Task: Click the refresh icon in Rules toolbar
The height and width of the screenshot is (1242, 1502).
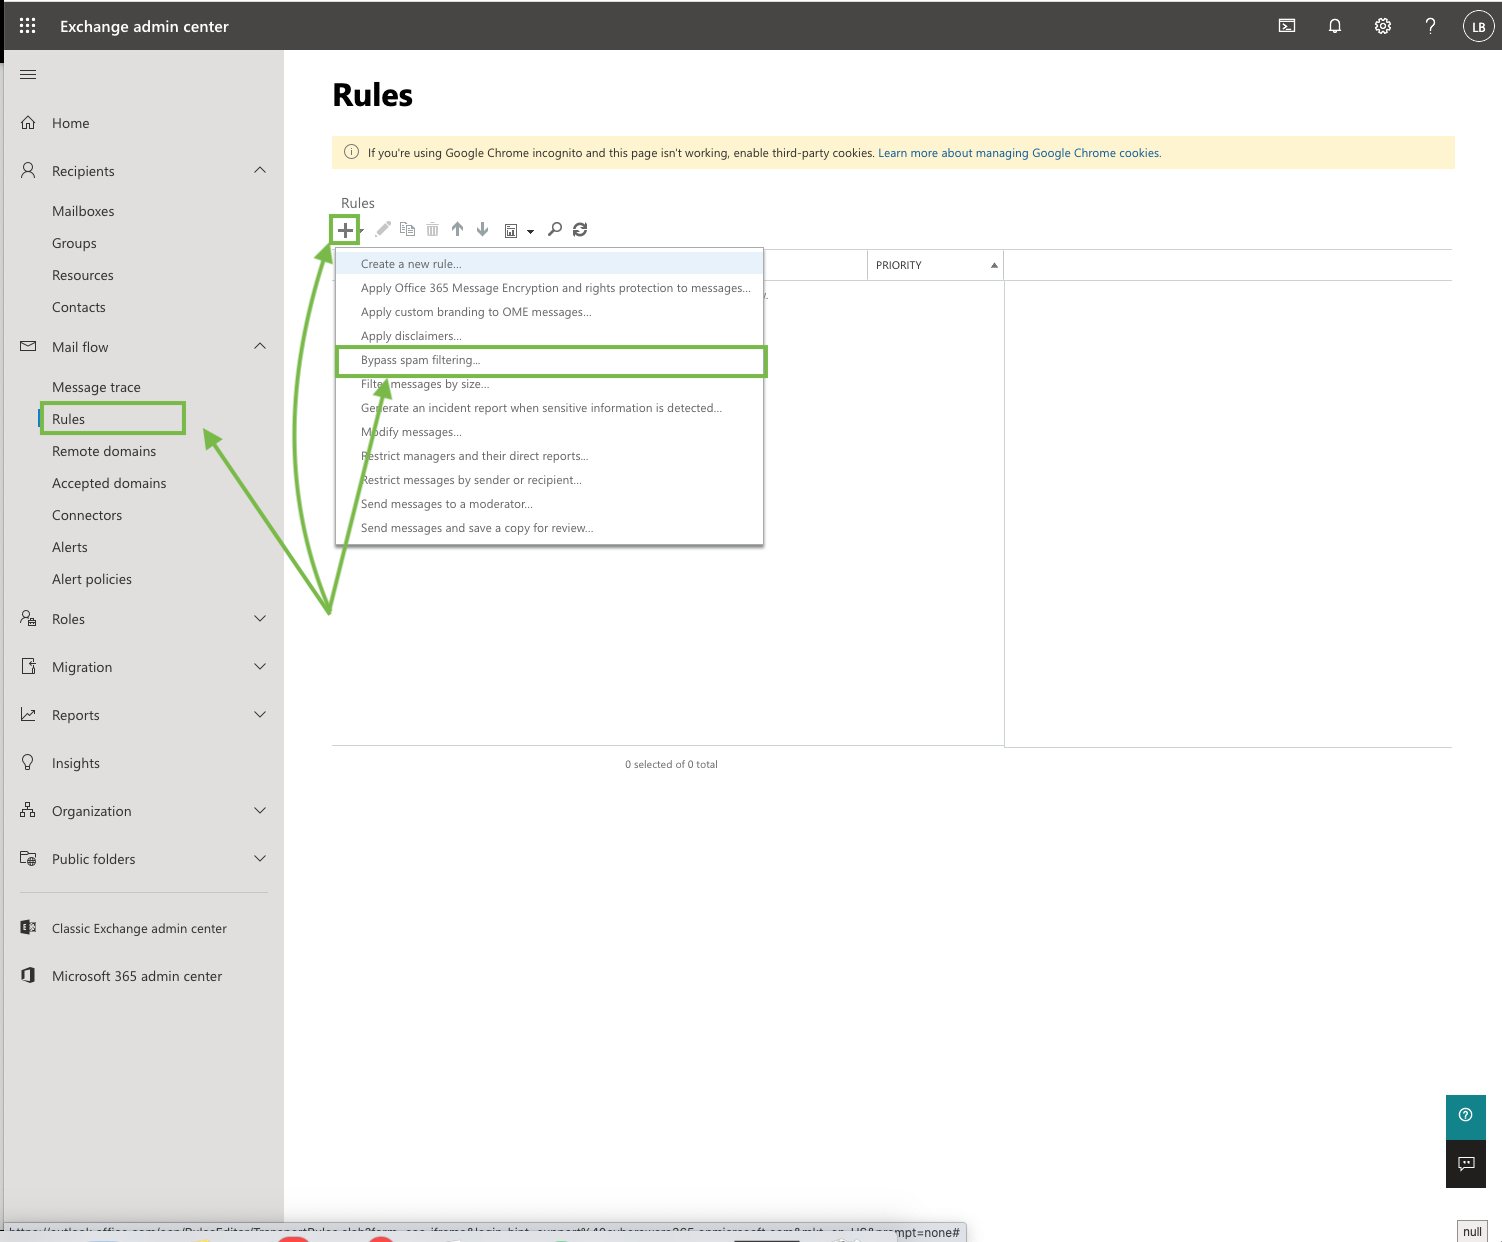Action: pyautogui.click(x=580, y=230)
